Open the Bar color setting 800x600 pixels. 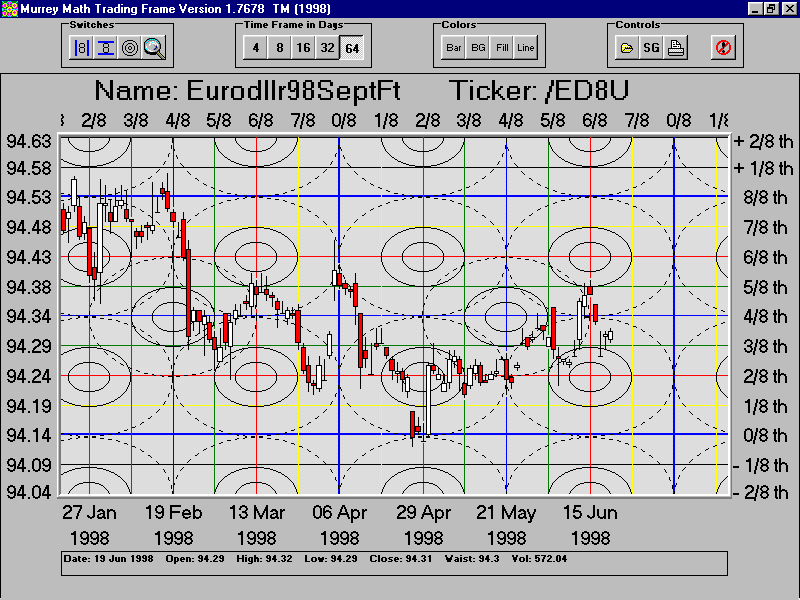[x=454, y=47]
